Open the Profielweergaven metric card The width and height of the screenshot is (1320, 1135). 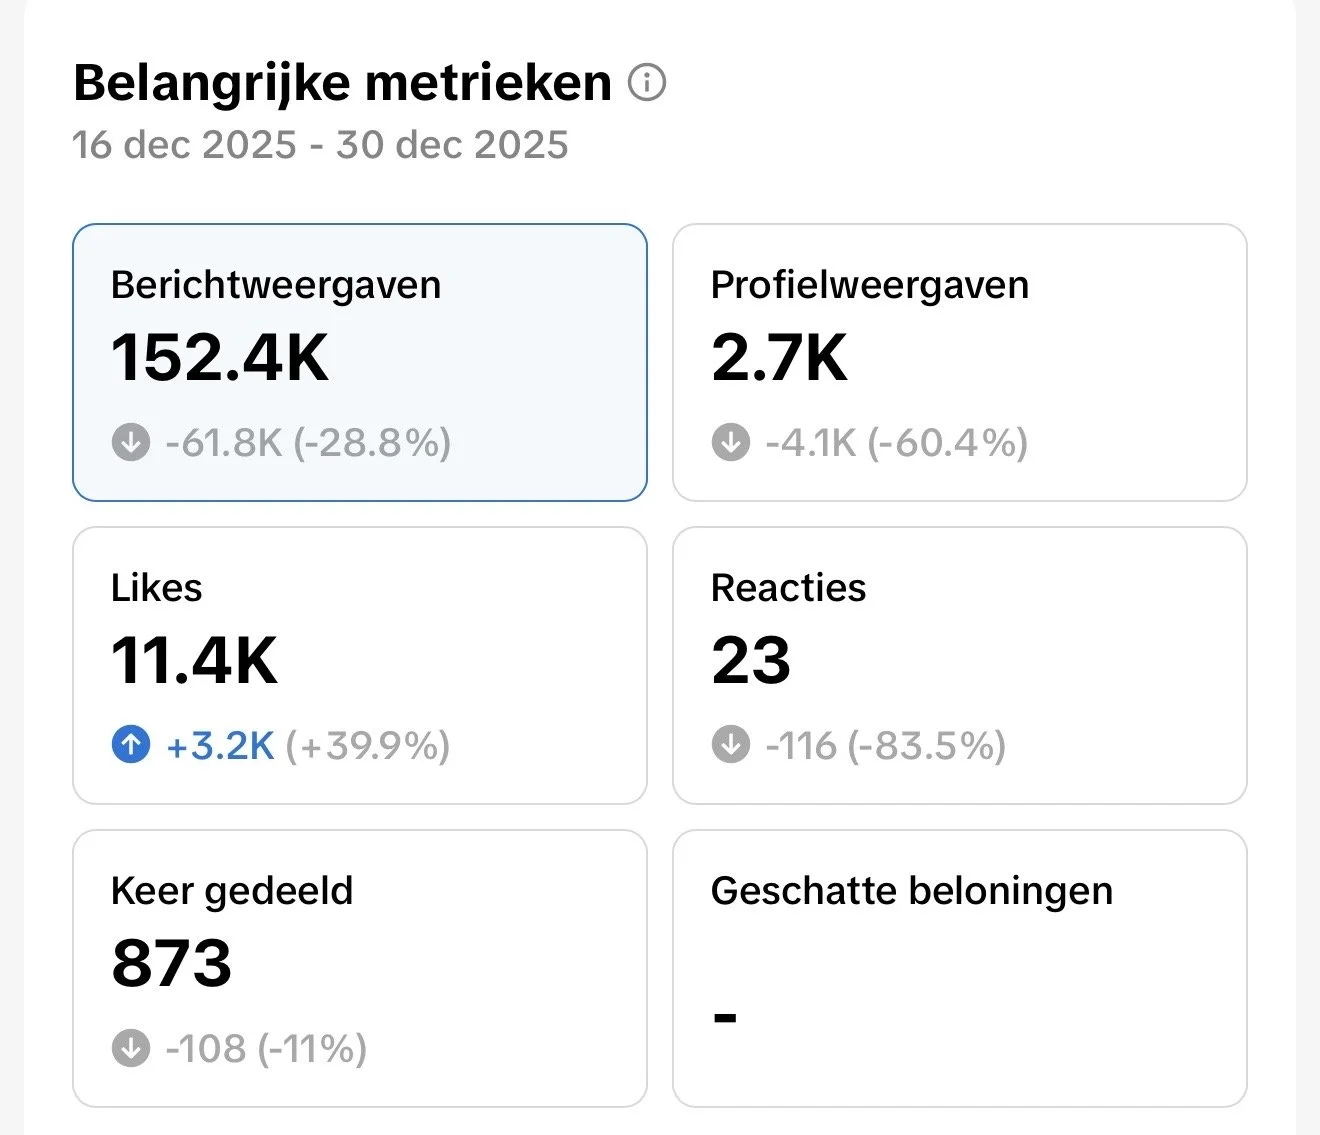[x=960, y=362]
